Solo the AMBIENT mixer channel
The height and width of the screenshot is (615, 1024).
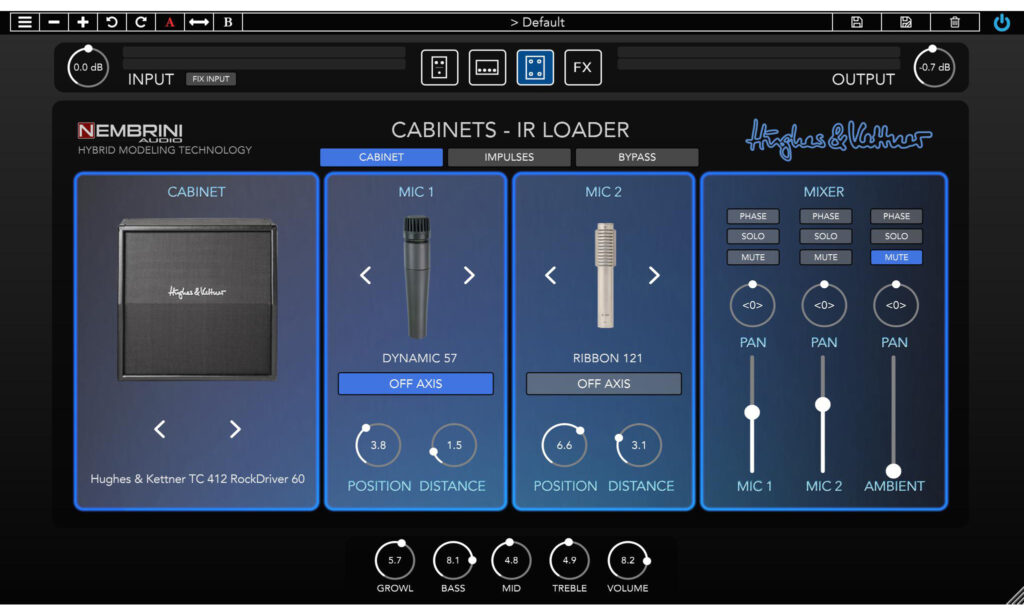(896, 236)
